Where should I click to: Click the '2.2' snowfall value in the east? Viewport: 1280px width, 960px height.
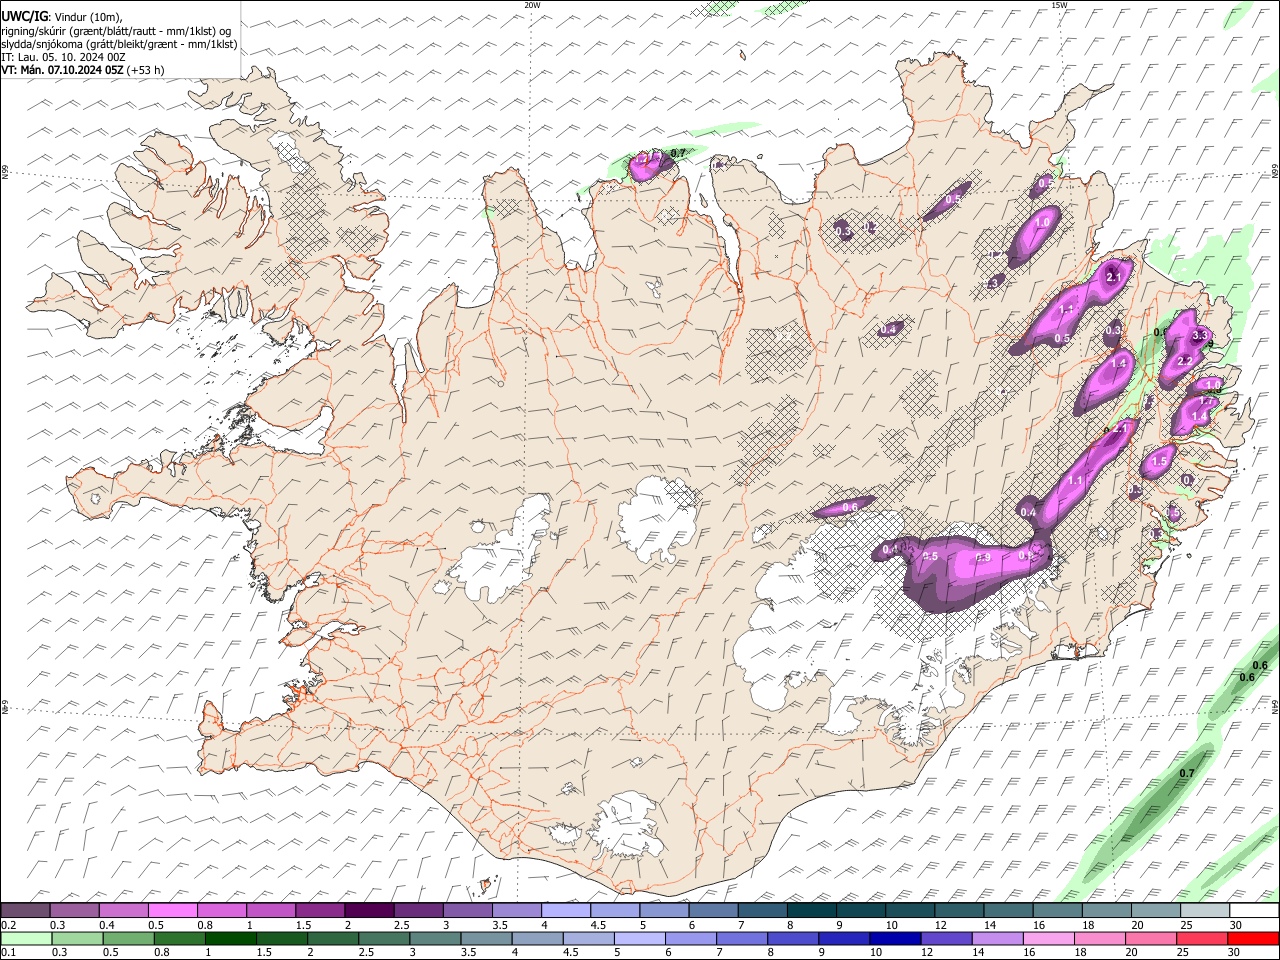(1185, 361)
